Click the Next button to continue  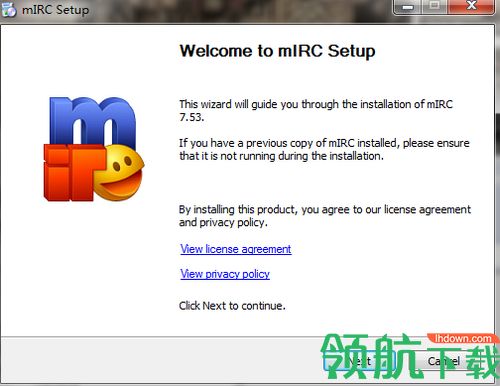[360, 361]
